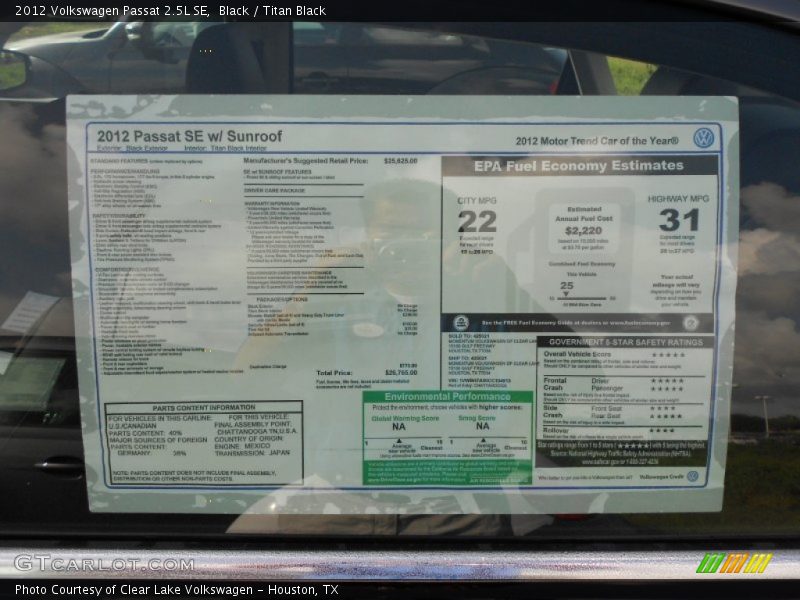The width and height of the screenshot is (800, 600).
Task: Open the Parts Content Information box
Action: coord(203,443)
